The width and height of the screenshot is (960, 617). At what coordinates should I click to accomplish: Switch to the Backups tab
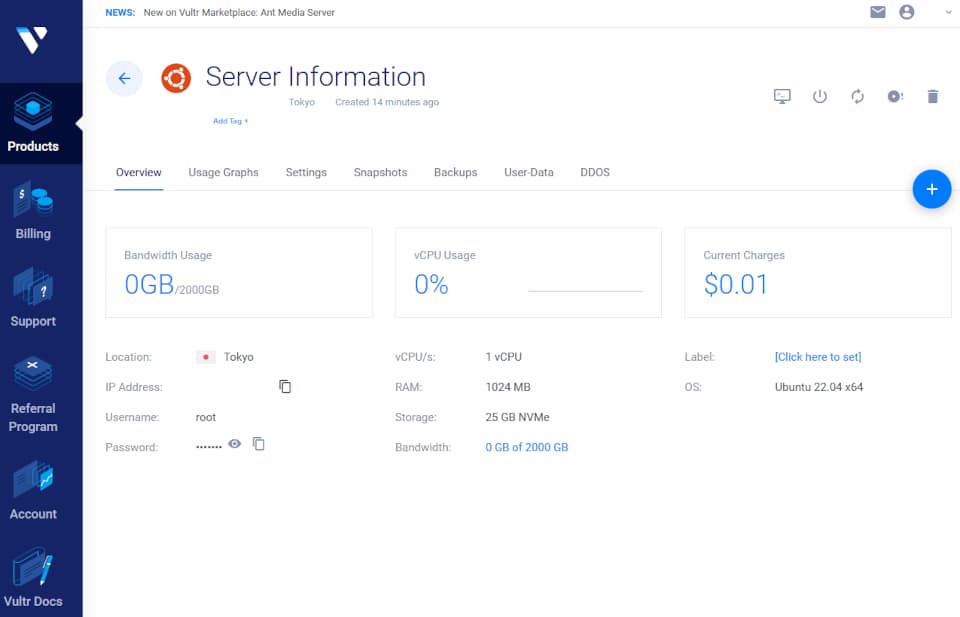[456, 173]
